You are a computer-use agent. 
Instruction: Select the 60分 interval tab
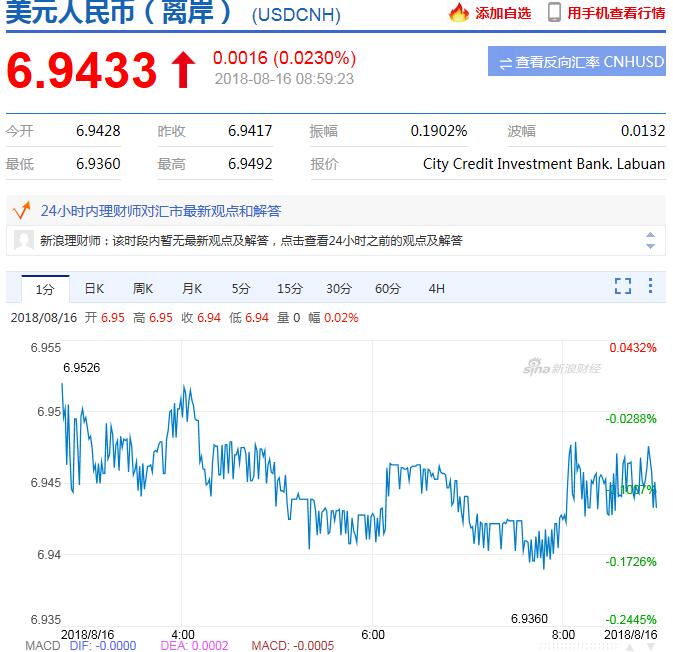(x=388, y=289)
